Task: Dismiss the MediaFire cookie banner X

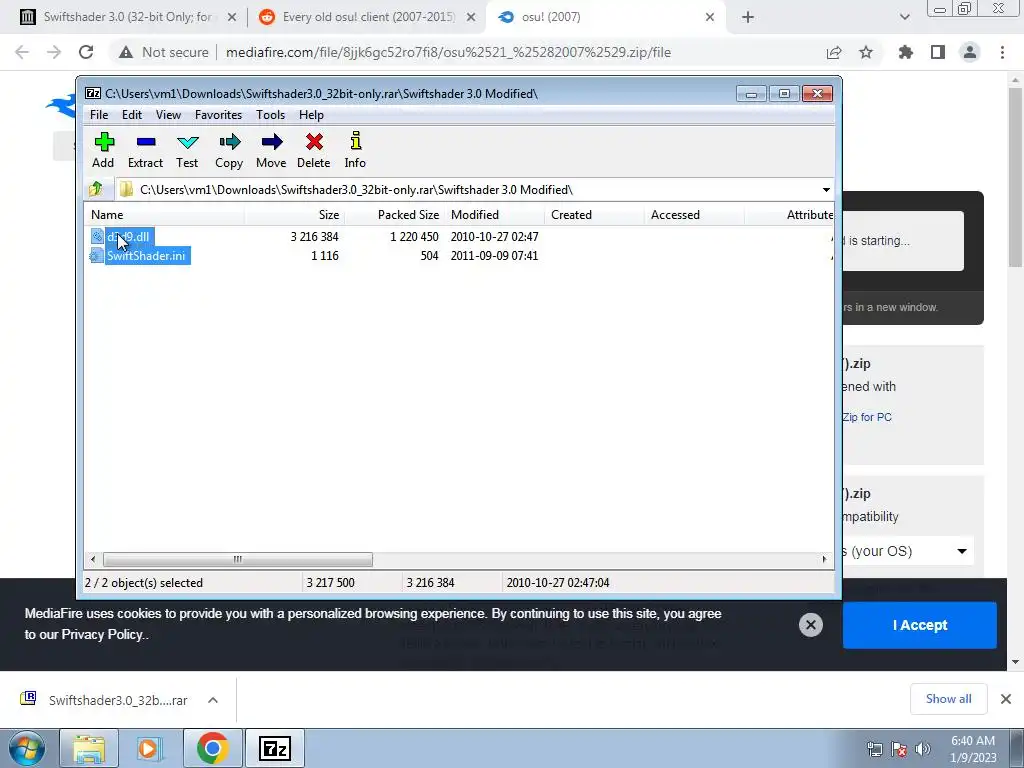Action: [810, 625]
